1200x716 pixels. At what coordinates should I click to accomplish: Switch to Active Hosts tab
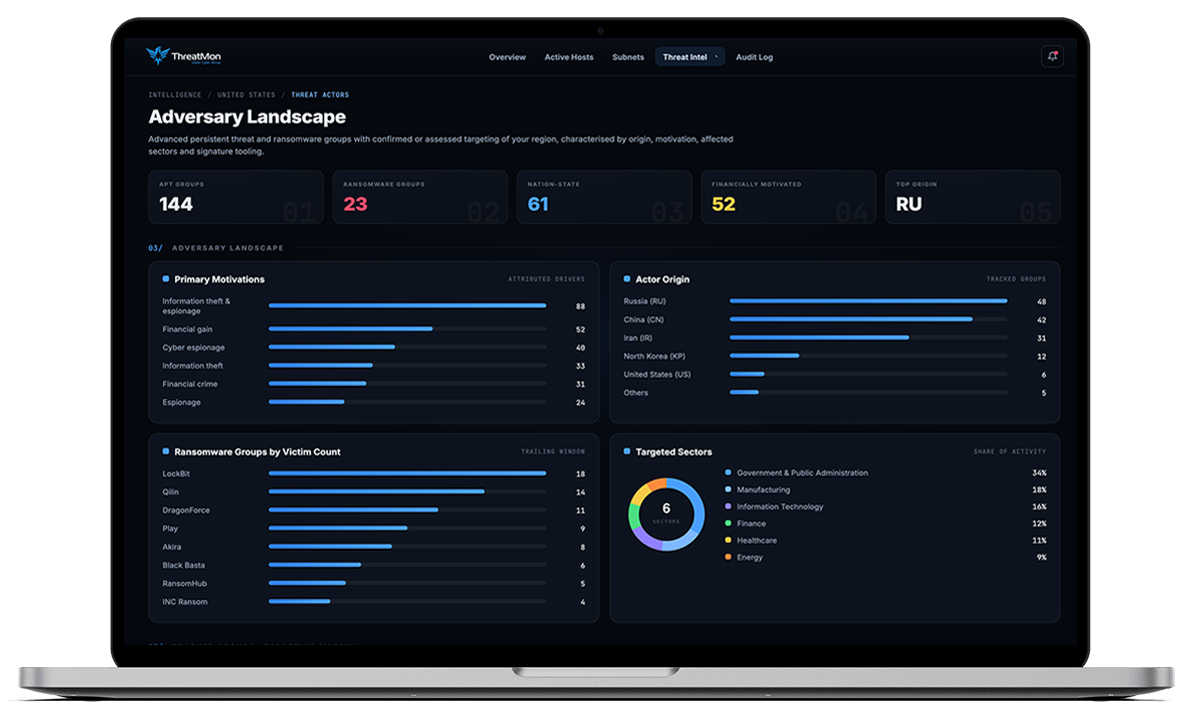pos(569,57)
